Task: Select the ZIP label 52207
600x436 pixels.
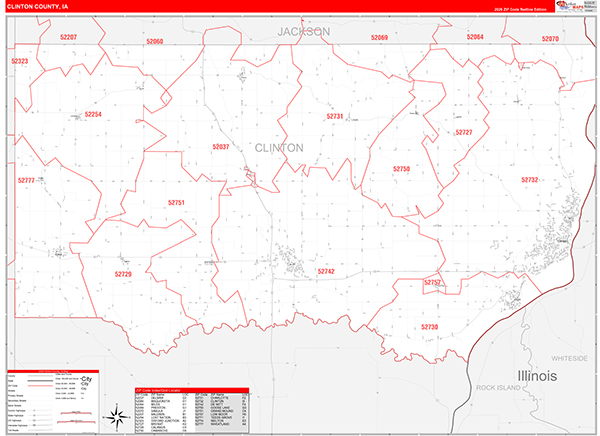Action: tap(68, 37)
